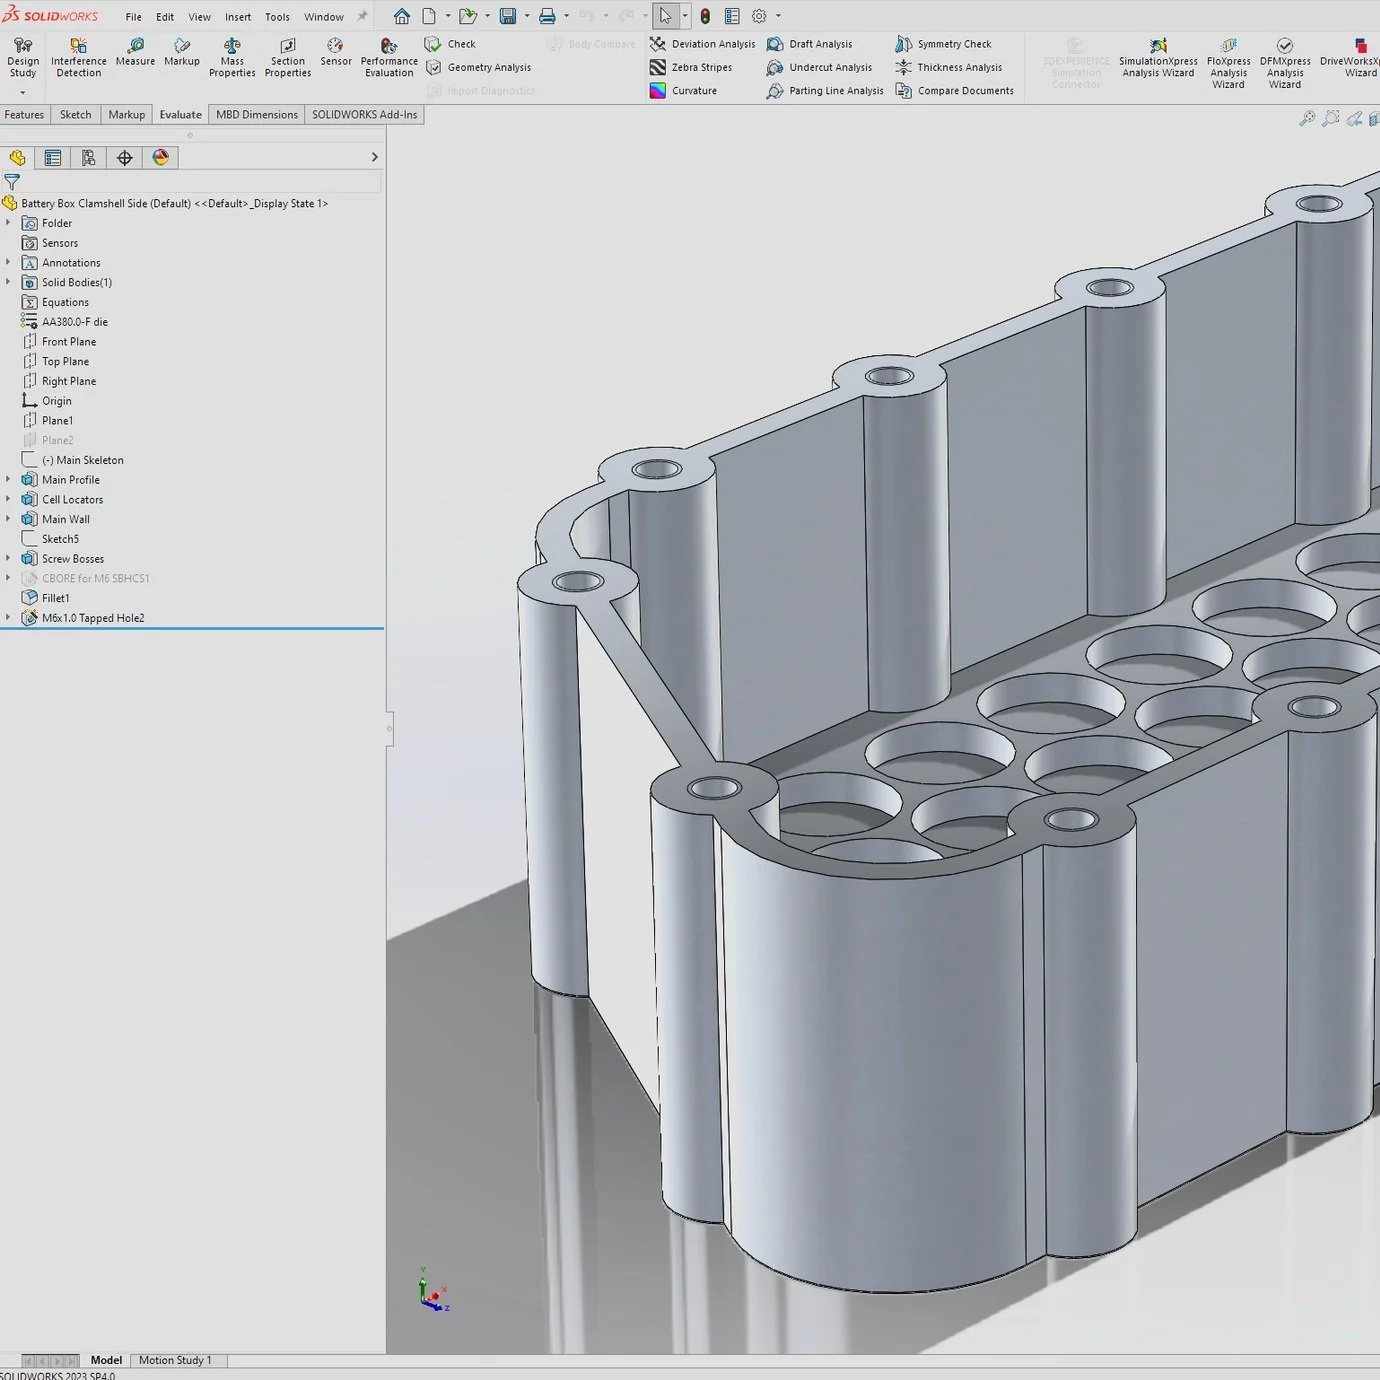Viewport: 1380px width, 1380px height.
Task: Open the Design Study dropdown arrow
Action: (x=23, y=93)
